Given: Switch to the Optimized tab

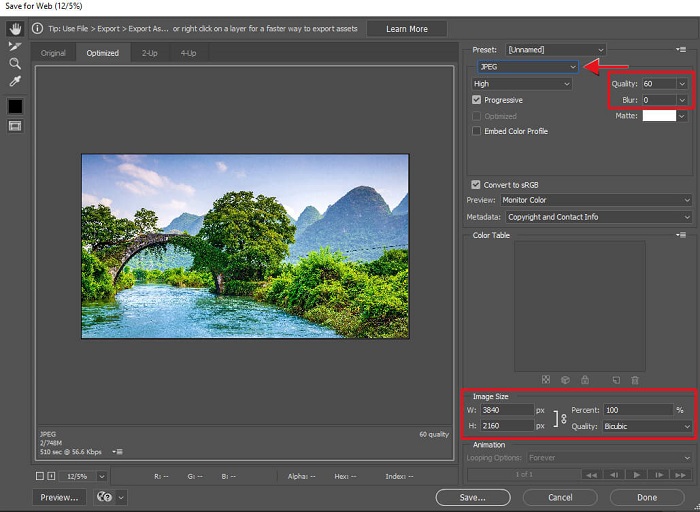Looking at the screenshot, I should pyautogui.click(x=103, y=53).
